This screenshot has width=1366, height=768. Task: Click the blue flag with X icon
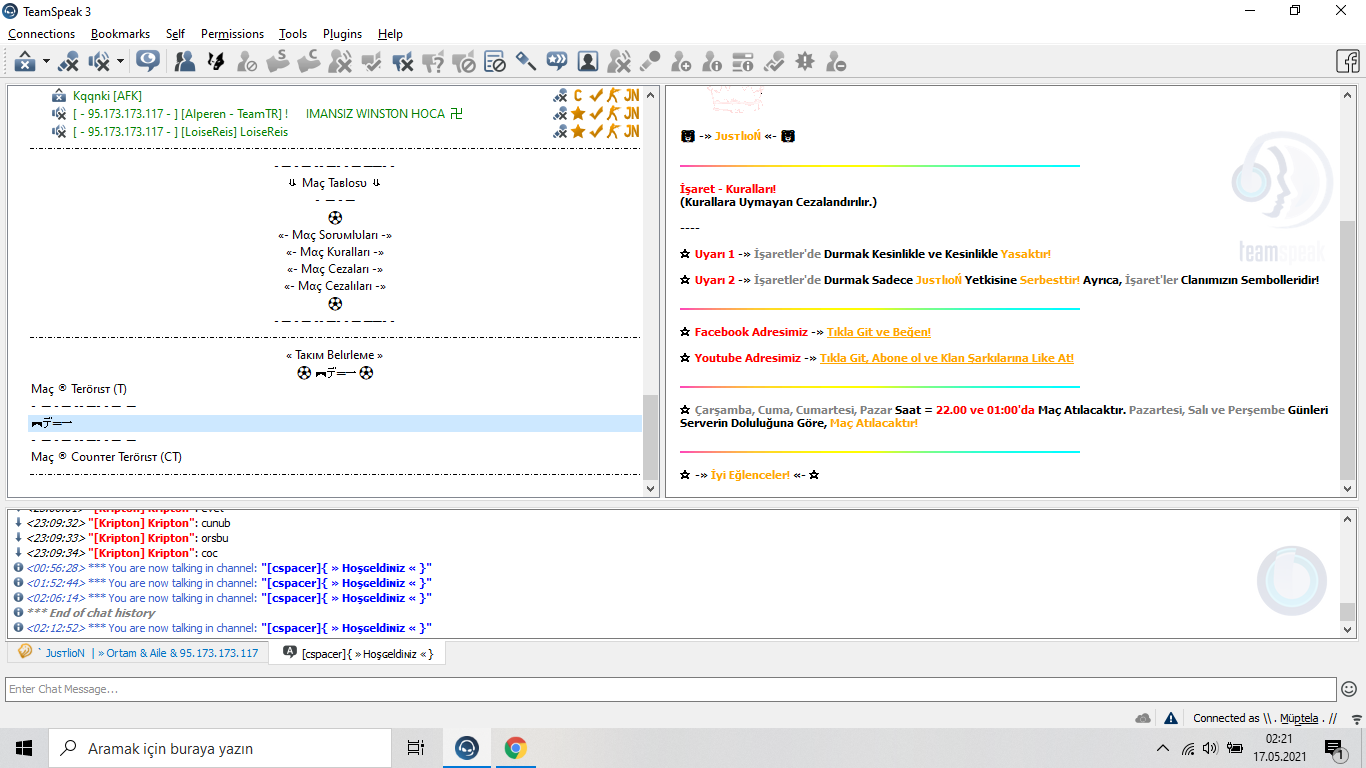click(x=402, y=62)
